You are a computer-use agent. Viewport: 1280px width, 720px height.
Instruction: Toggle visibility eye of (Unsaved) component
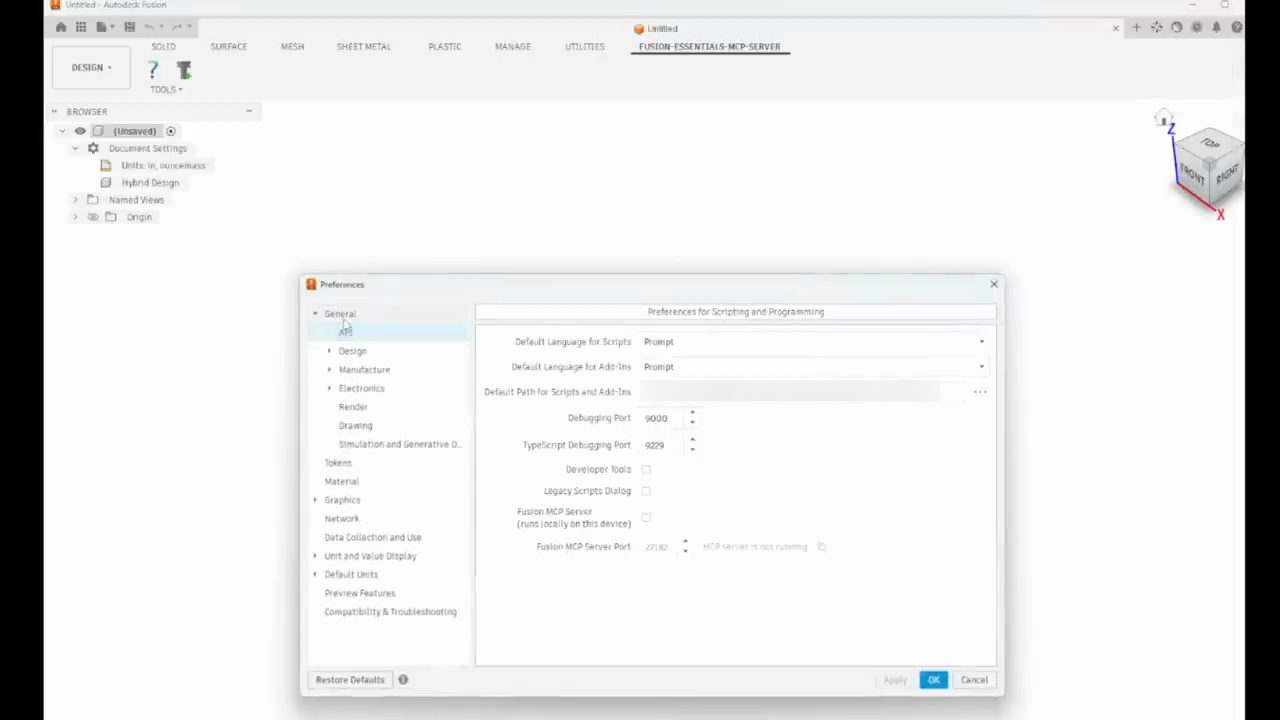80,131
